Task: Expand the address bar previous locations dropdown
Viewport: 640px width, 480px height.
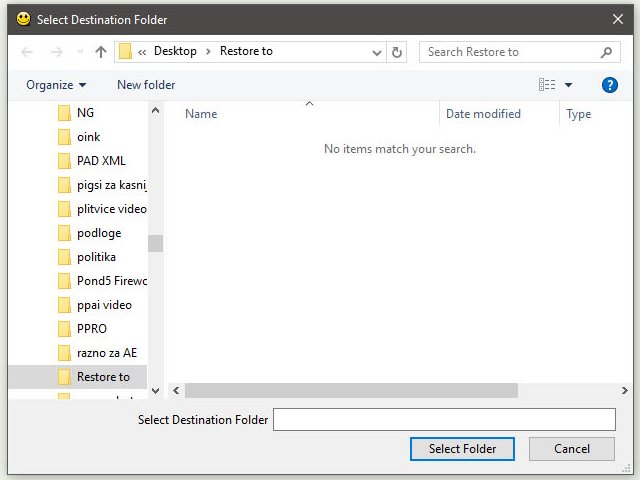Action: [x=376, y=52]
